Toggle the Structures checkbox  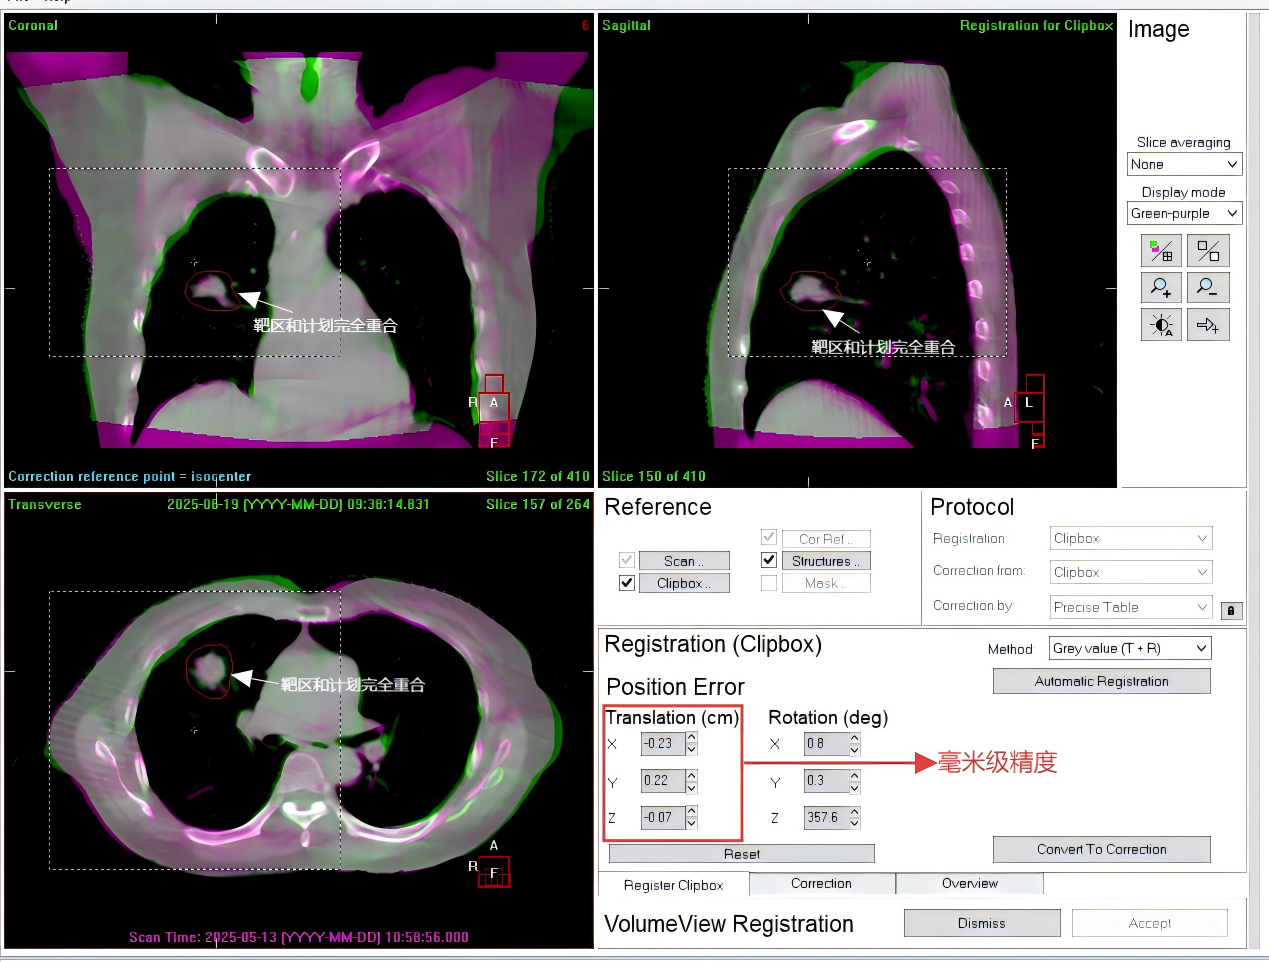point(769,560)
